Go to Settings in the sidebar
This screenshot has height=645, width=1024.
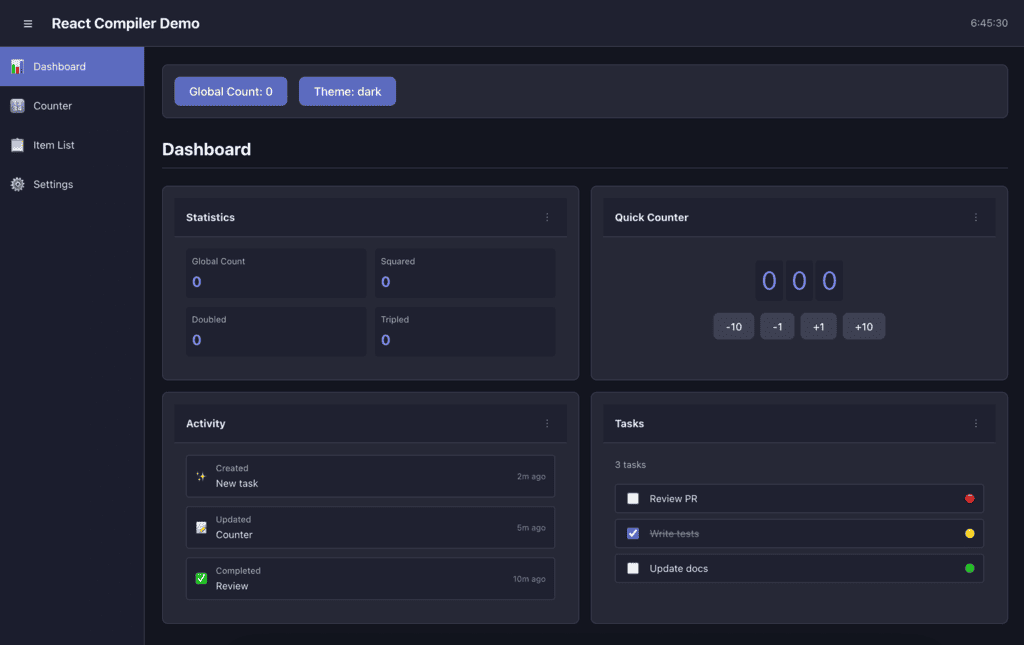click(x=53, y=185)
